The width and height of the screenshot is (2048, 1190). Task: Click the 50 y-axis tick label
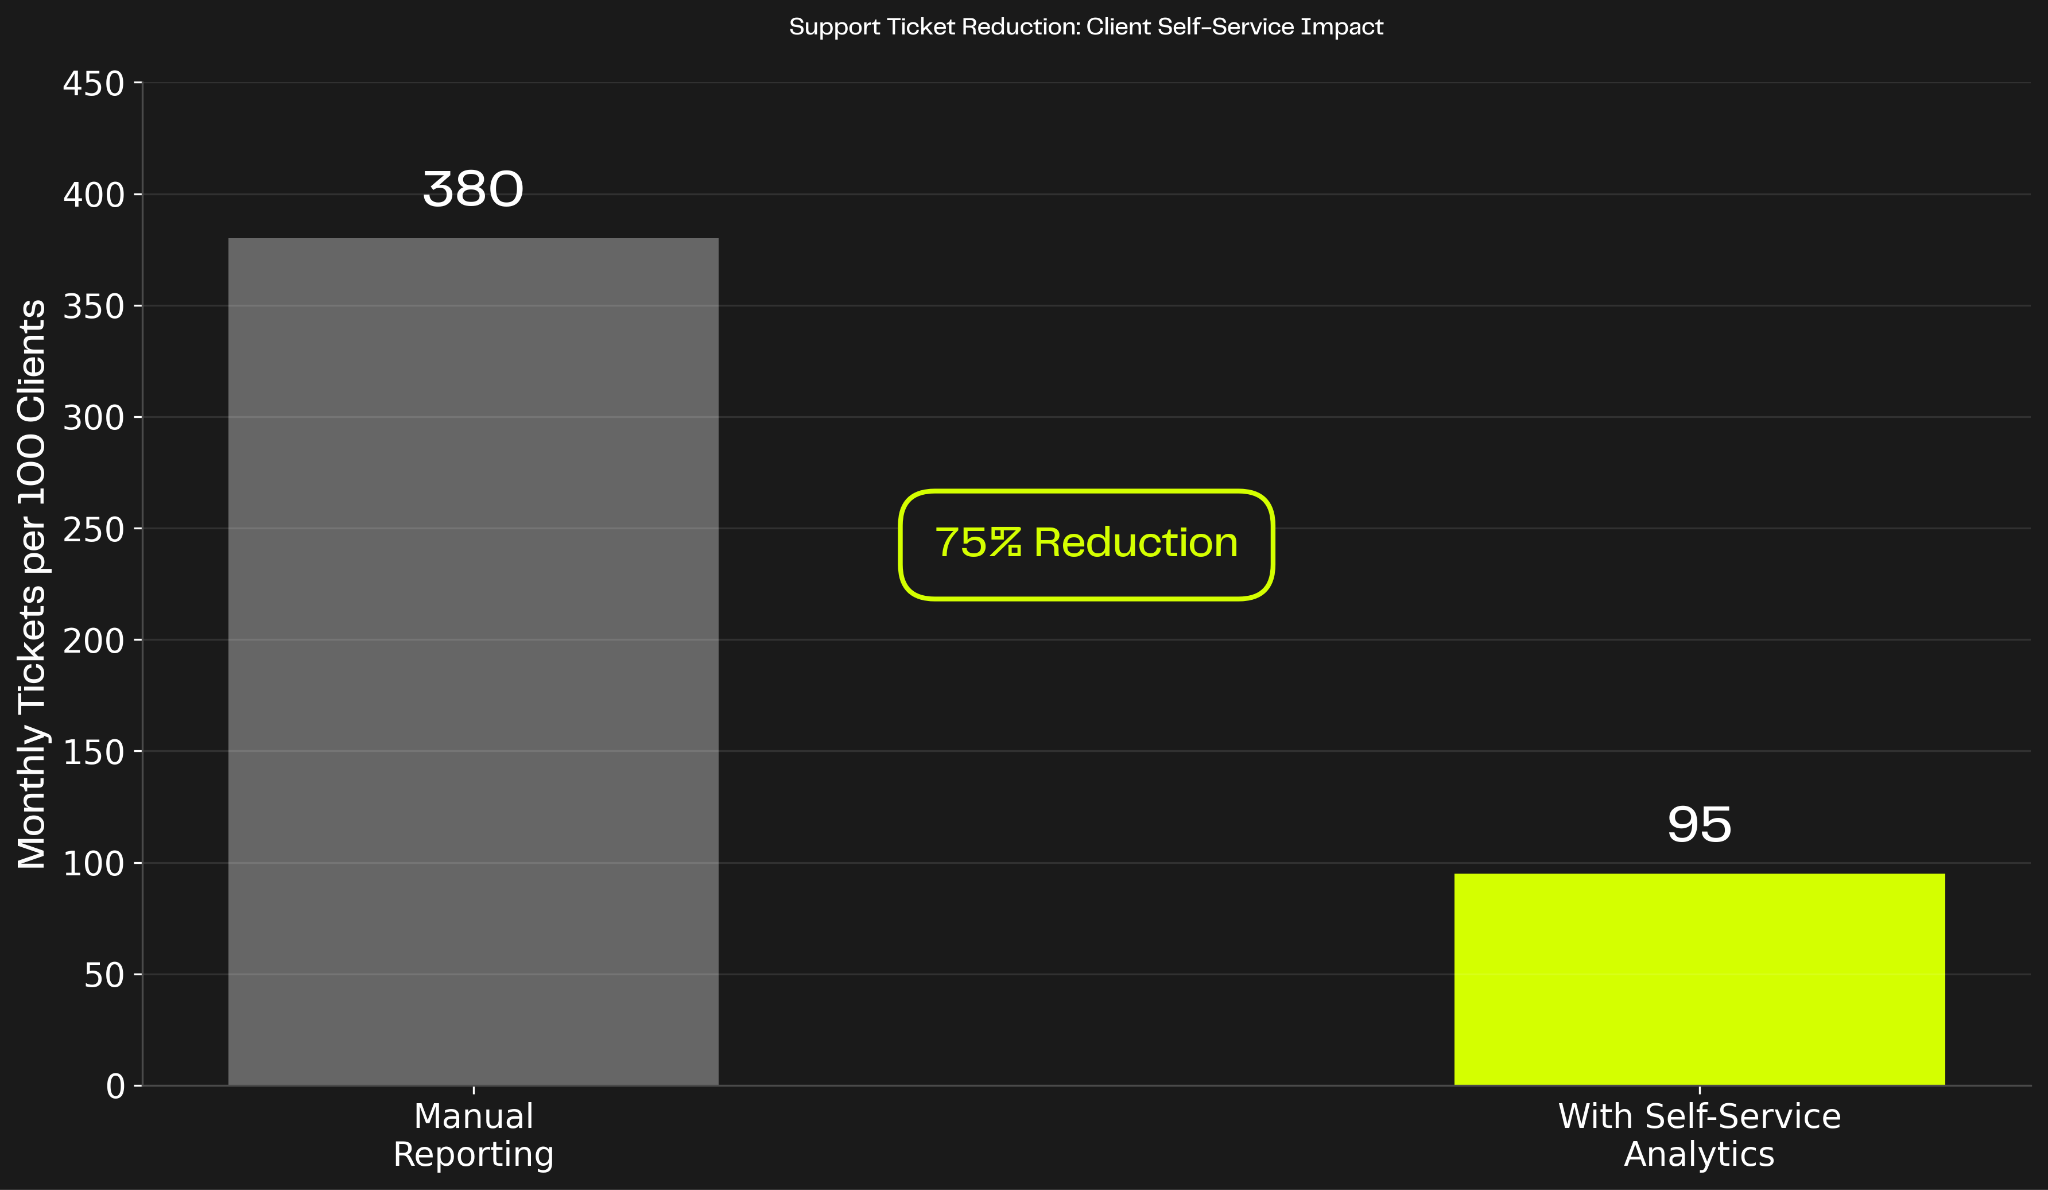tap(104, 975)
